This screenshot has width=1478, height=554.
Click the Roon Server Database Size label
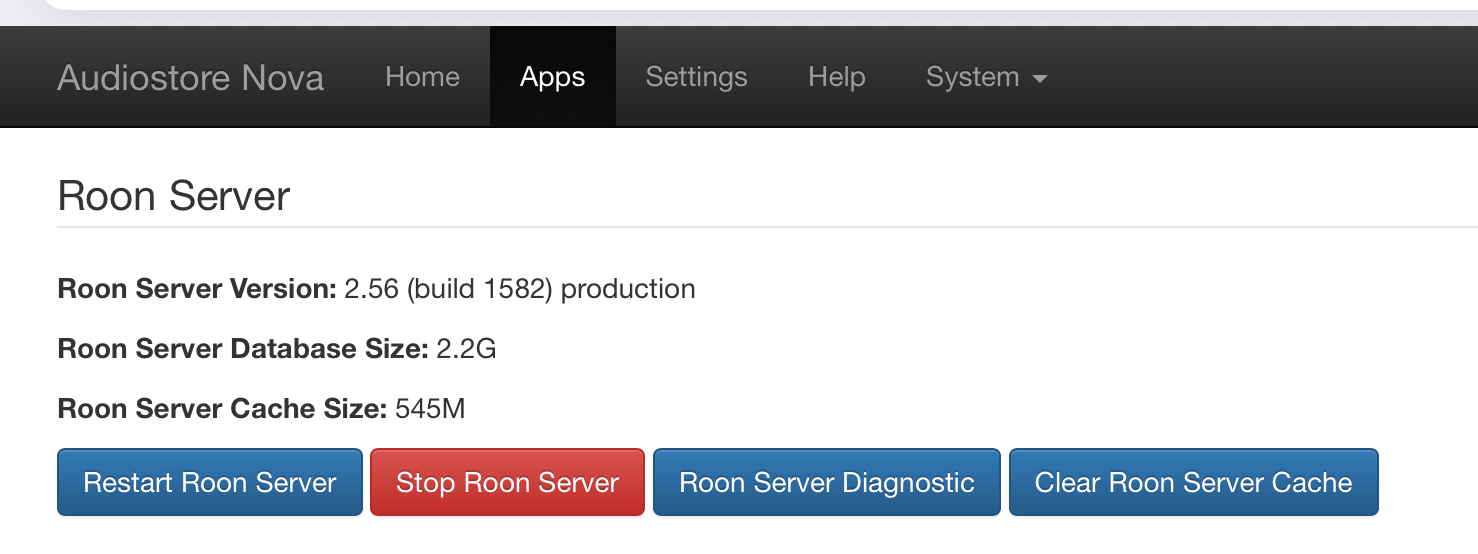point(243,349)
